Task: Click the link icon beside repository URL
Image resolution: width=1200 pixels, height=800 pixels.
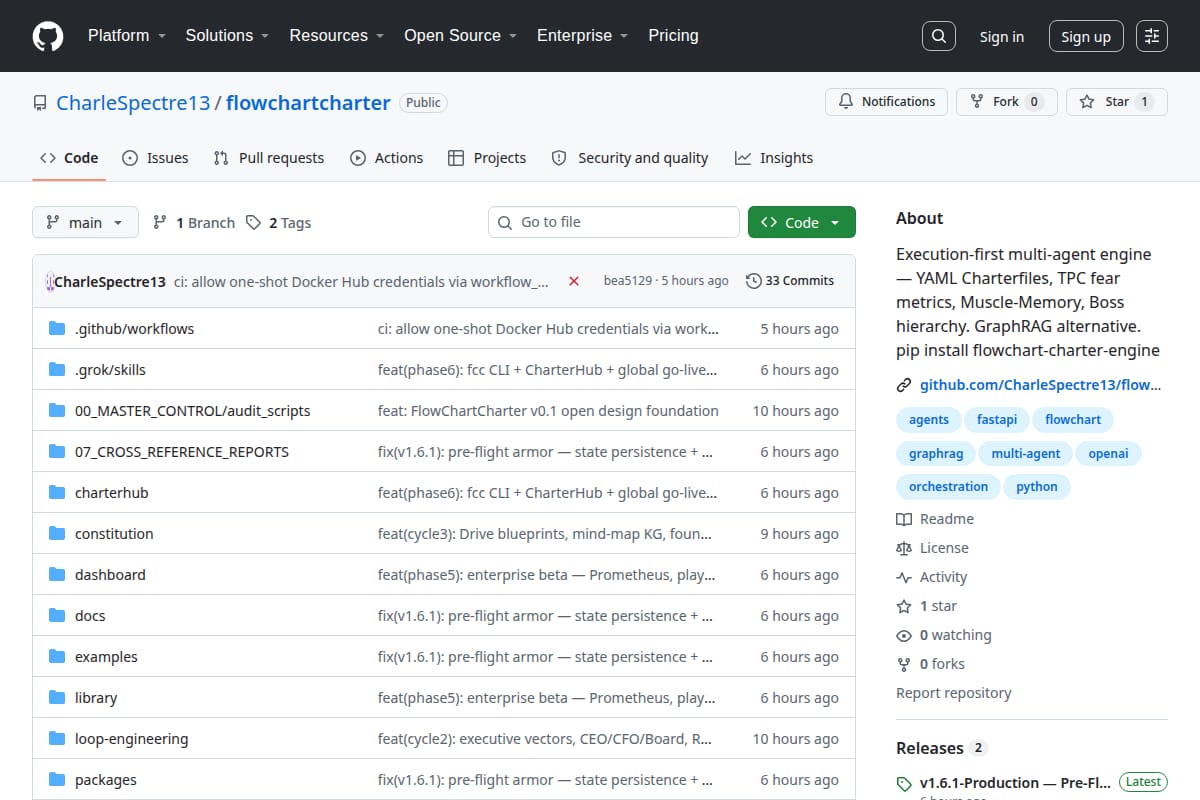Action: tap(904, 385)
